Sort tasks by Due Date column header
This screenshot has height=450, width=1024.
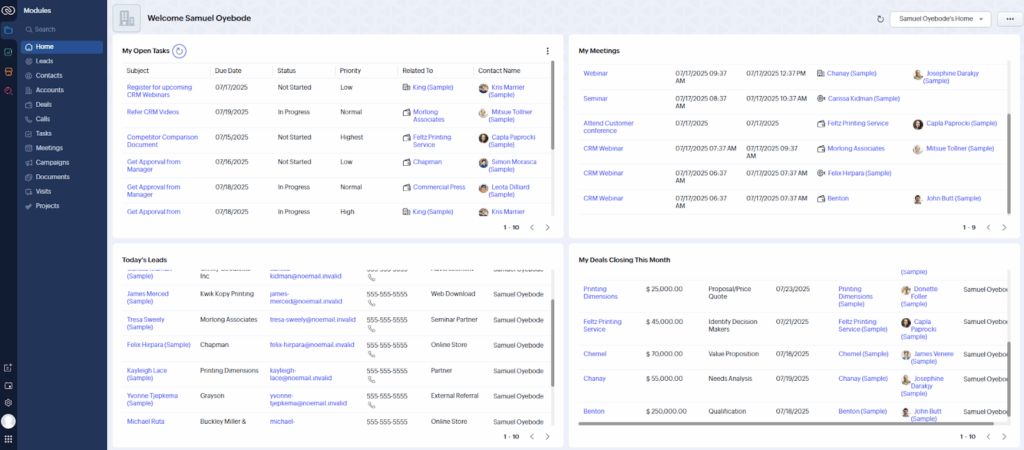coord(228,71)
